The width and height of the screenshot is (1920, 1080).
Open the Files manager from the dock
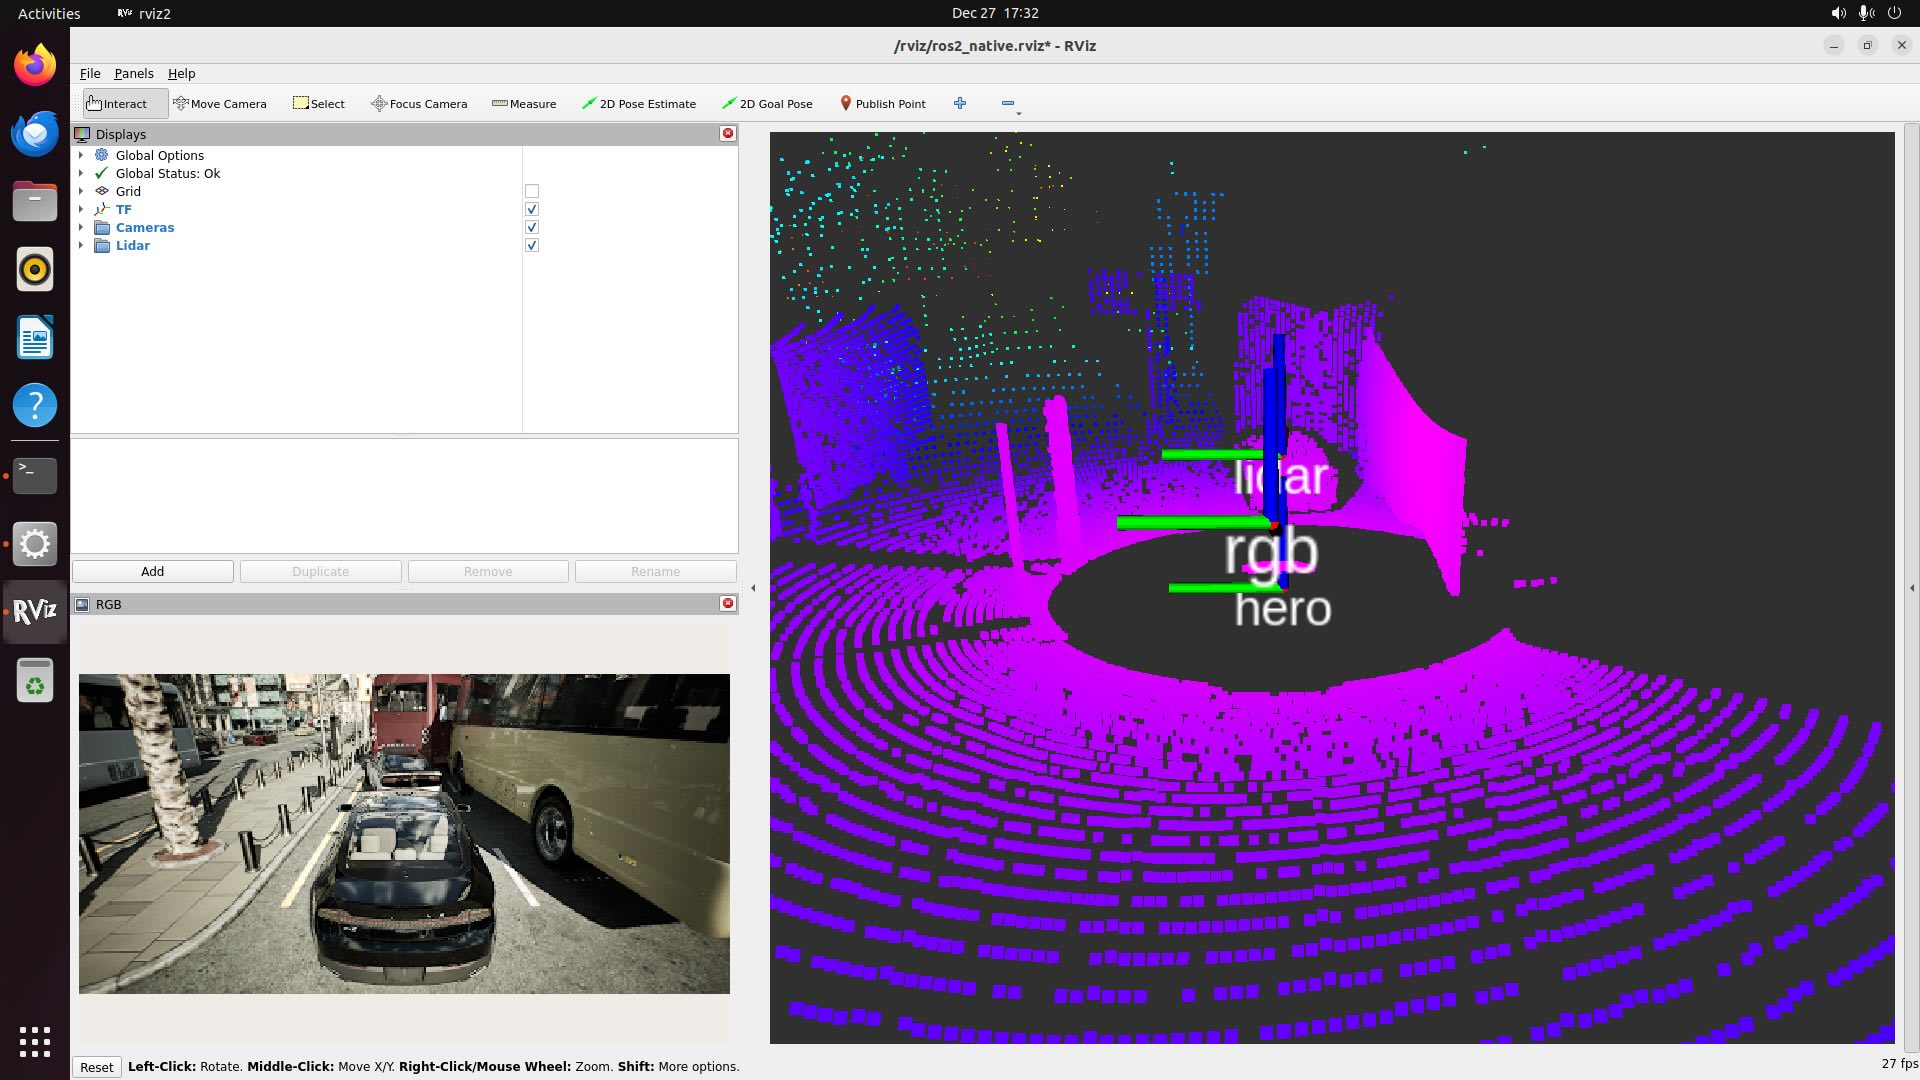[35, 201]
